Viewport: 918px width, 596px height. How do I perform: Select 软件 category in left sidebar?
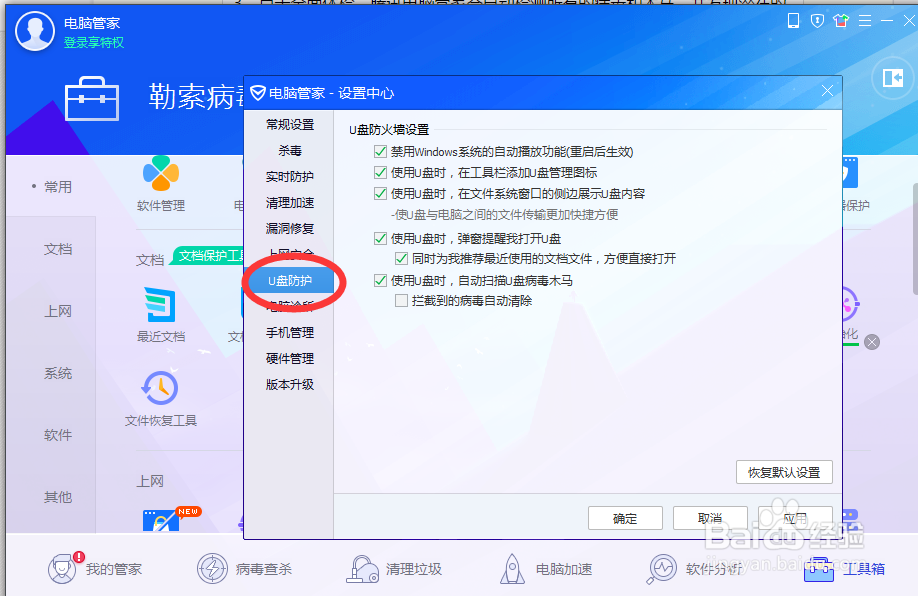click(x=58, y=435)
